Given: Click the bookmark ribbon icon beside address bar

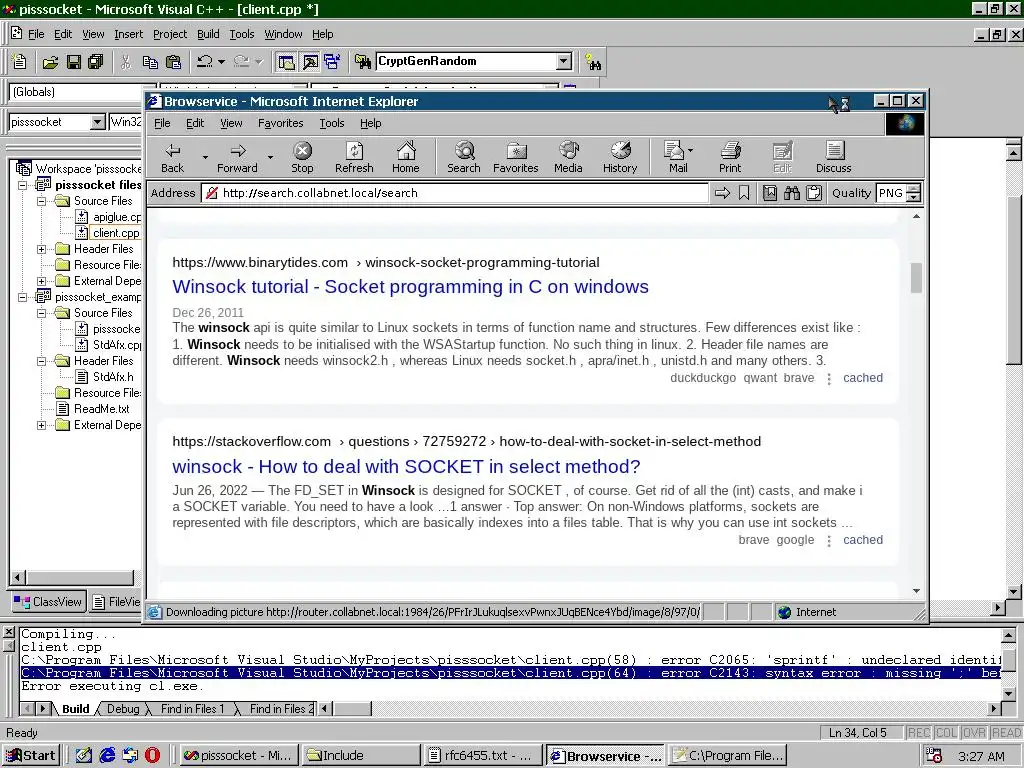Looking at the screenshot, I should coord(744,193).
